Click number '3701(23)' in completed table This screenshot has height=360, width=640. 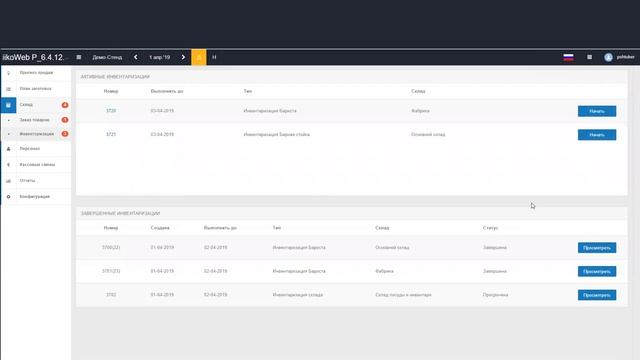click(x=111, y=271)
